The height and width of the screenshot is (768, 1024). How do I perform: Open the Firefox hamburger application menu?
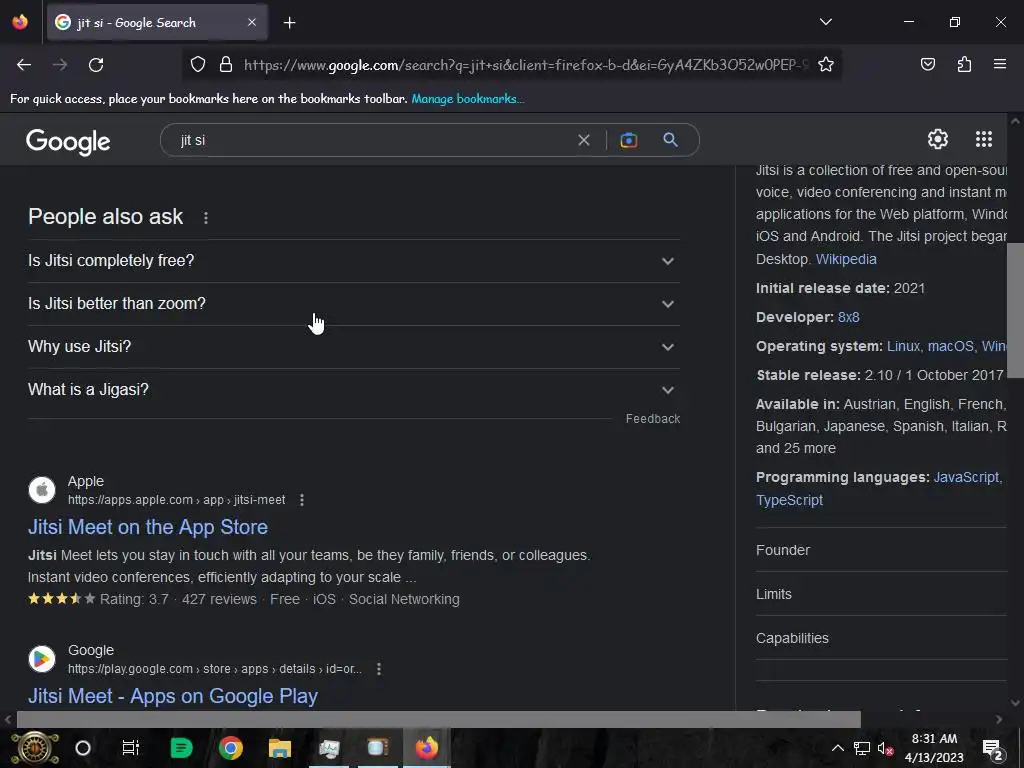[999, 64]
